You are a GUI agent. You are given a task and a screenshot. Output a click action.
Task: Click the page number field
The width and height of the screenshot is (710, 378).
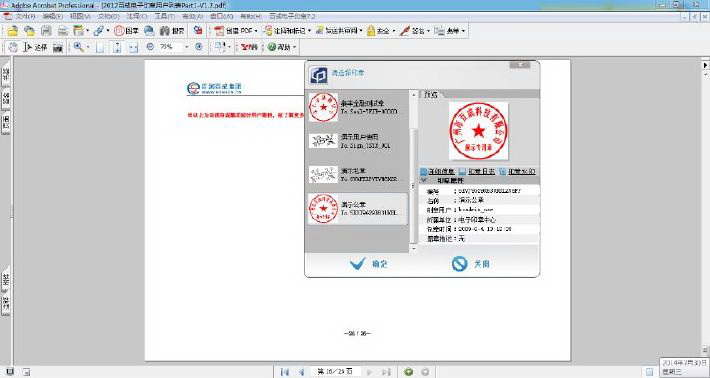click(337, 372)
